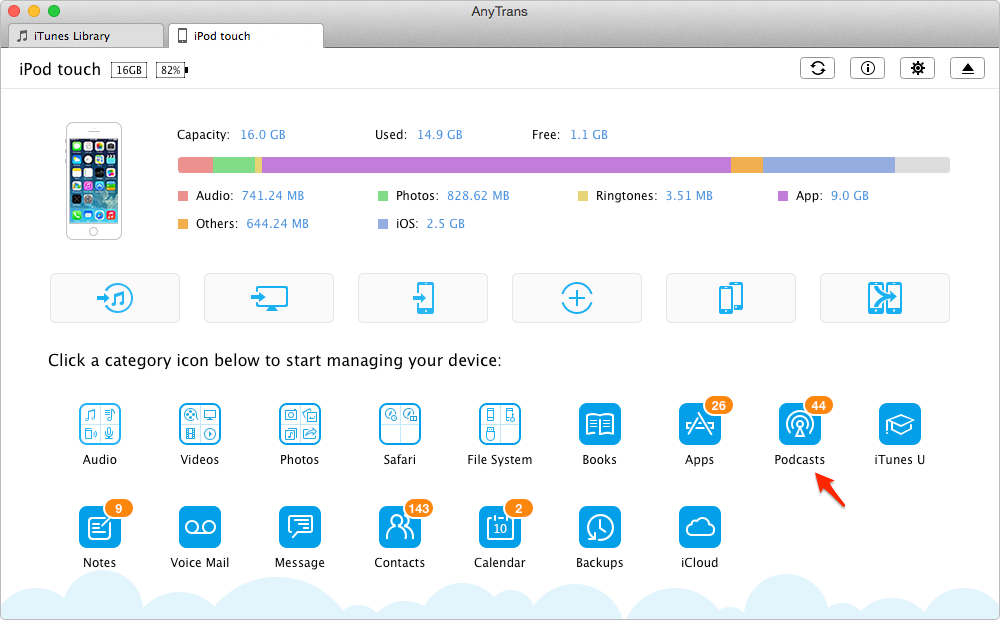Open the Podcasts category
Viewport: 1000px width, 620px height.
tap(800, 424)
